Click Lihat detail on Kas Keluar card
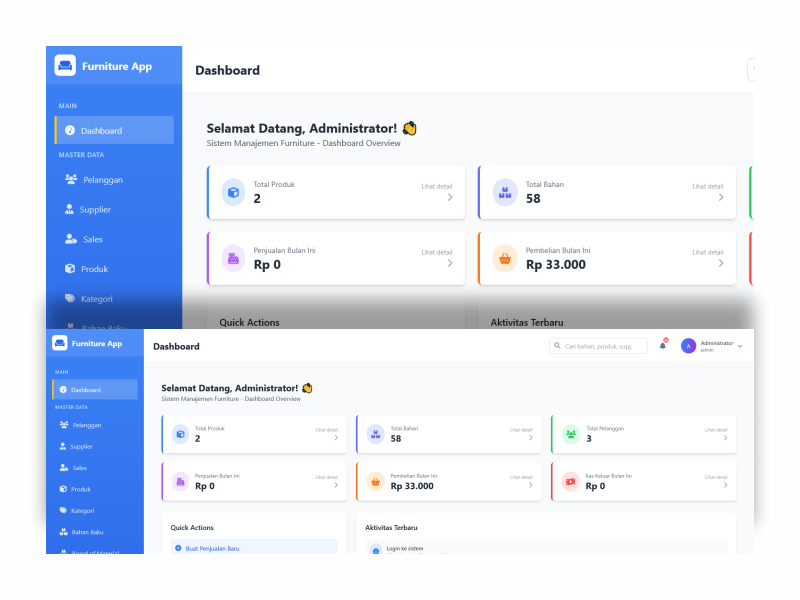This screenshot has height=600, width=800. coord(715,476)
